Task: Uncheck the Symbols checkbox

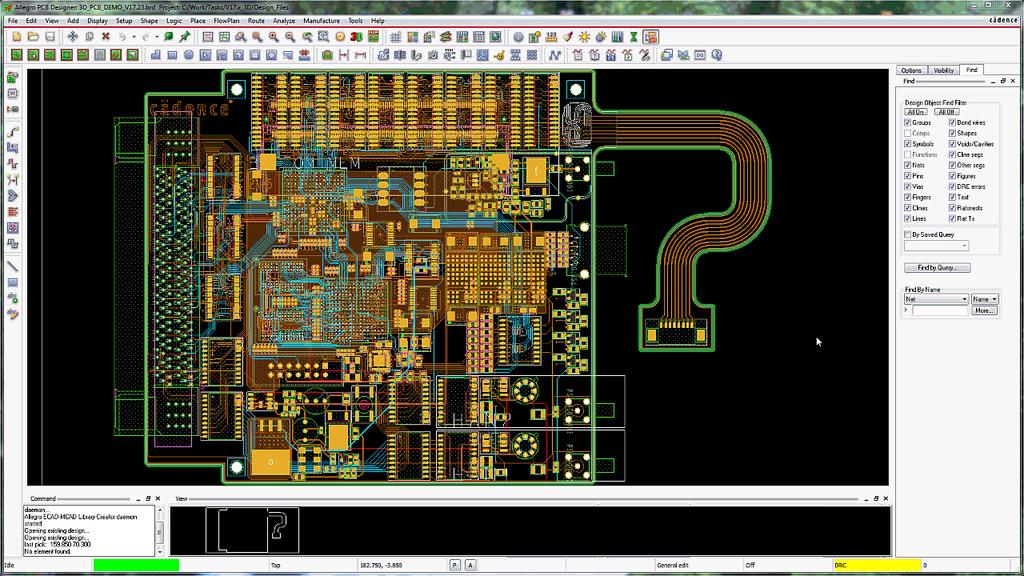Action: [x=908, y=144]
